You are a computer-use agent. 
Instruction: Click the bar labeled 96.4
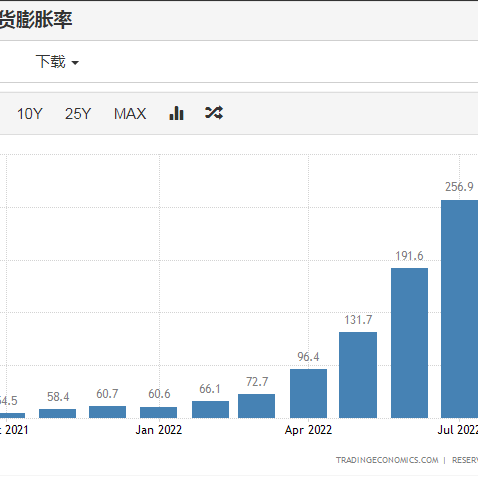308,393
